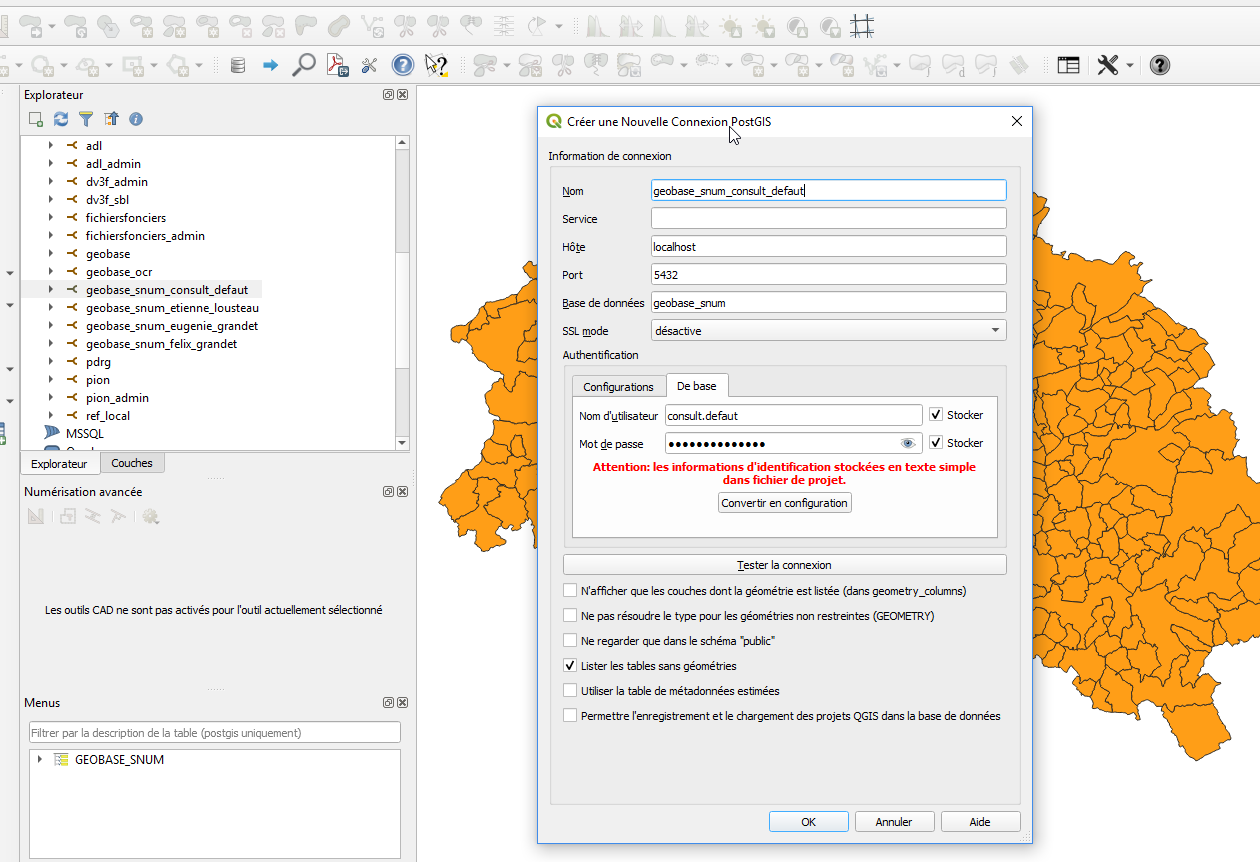
Task: Cancel the dialog with Annuler
Action: point(894,822)
